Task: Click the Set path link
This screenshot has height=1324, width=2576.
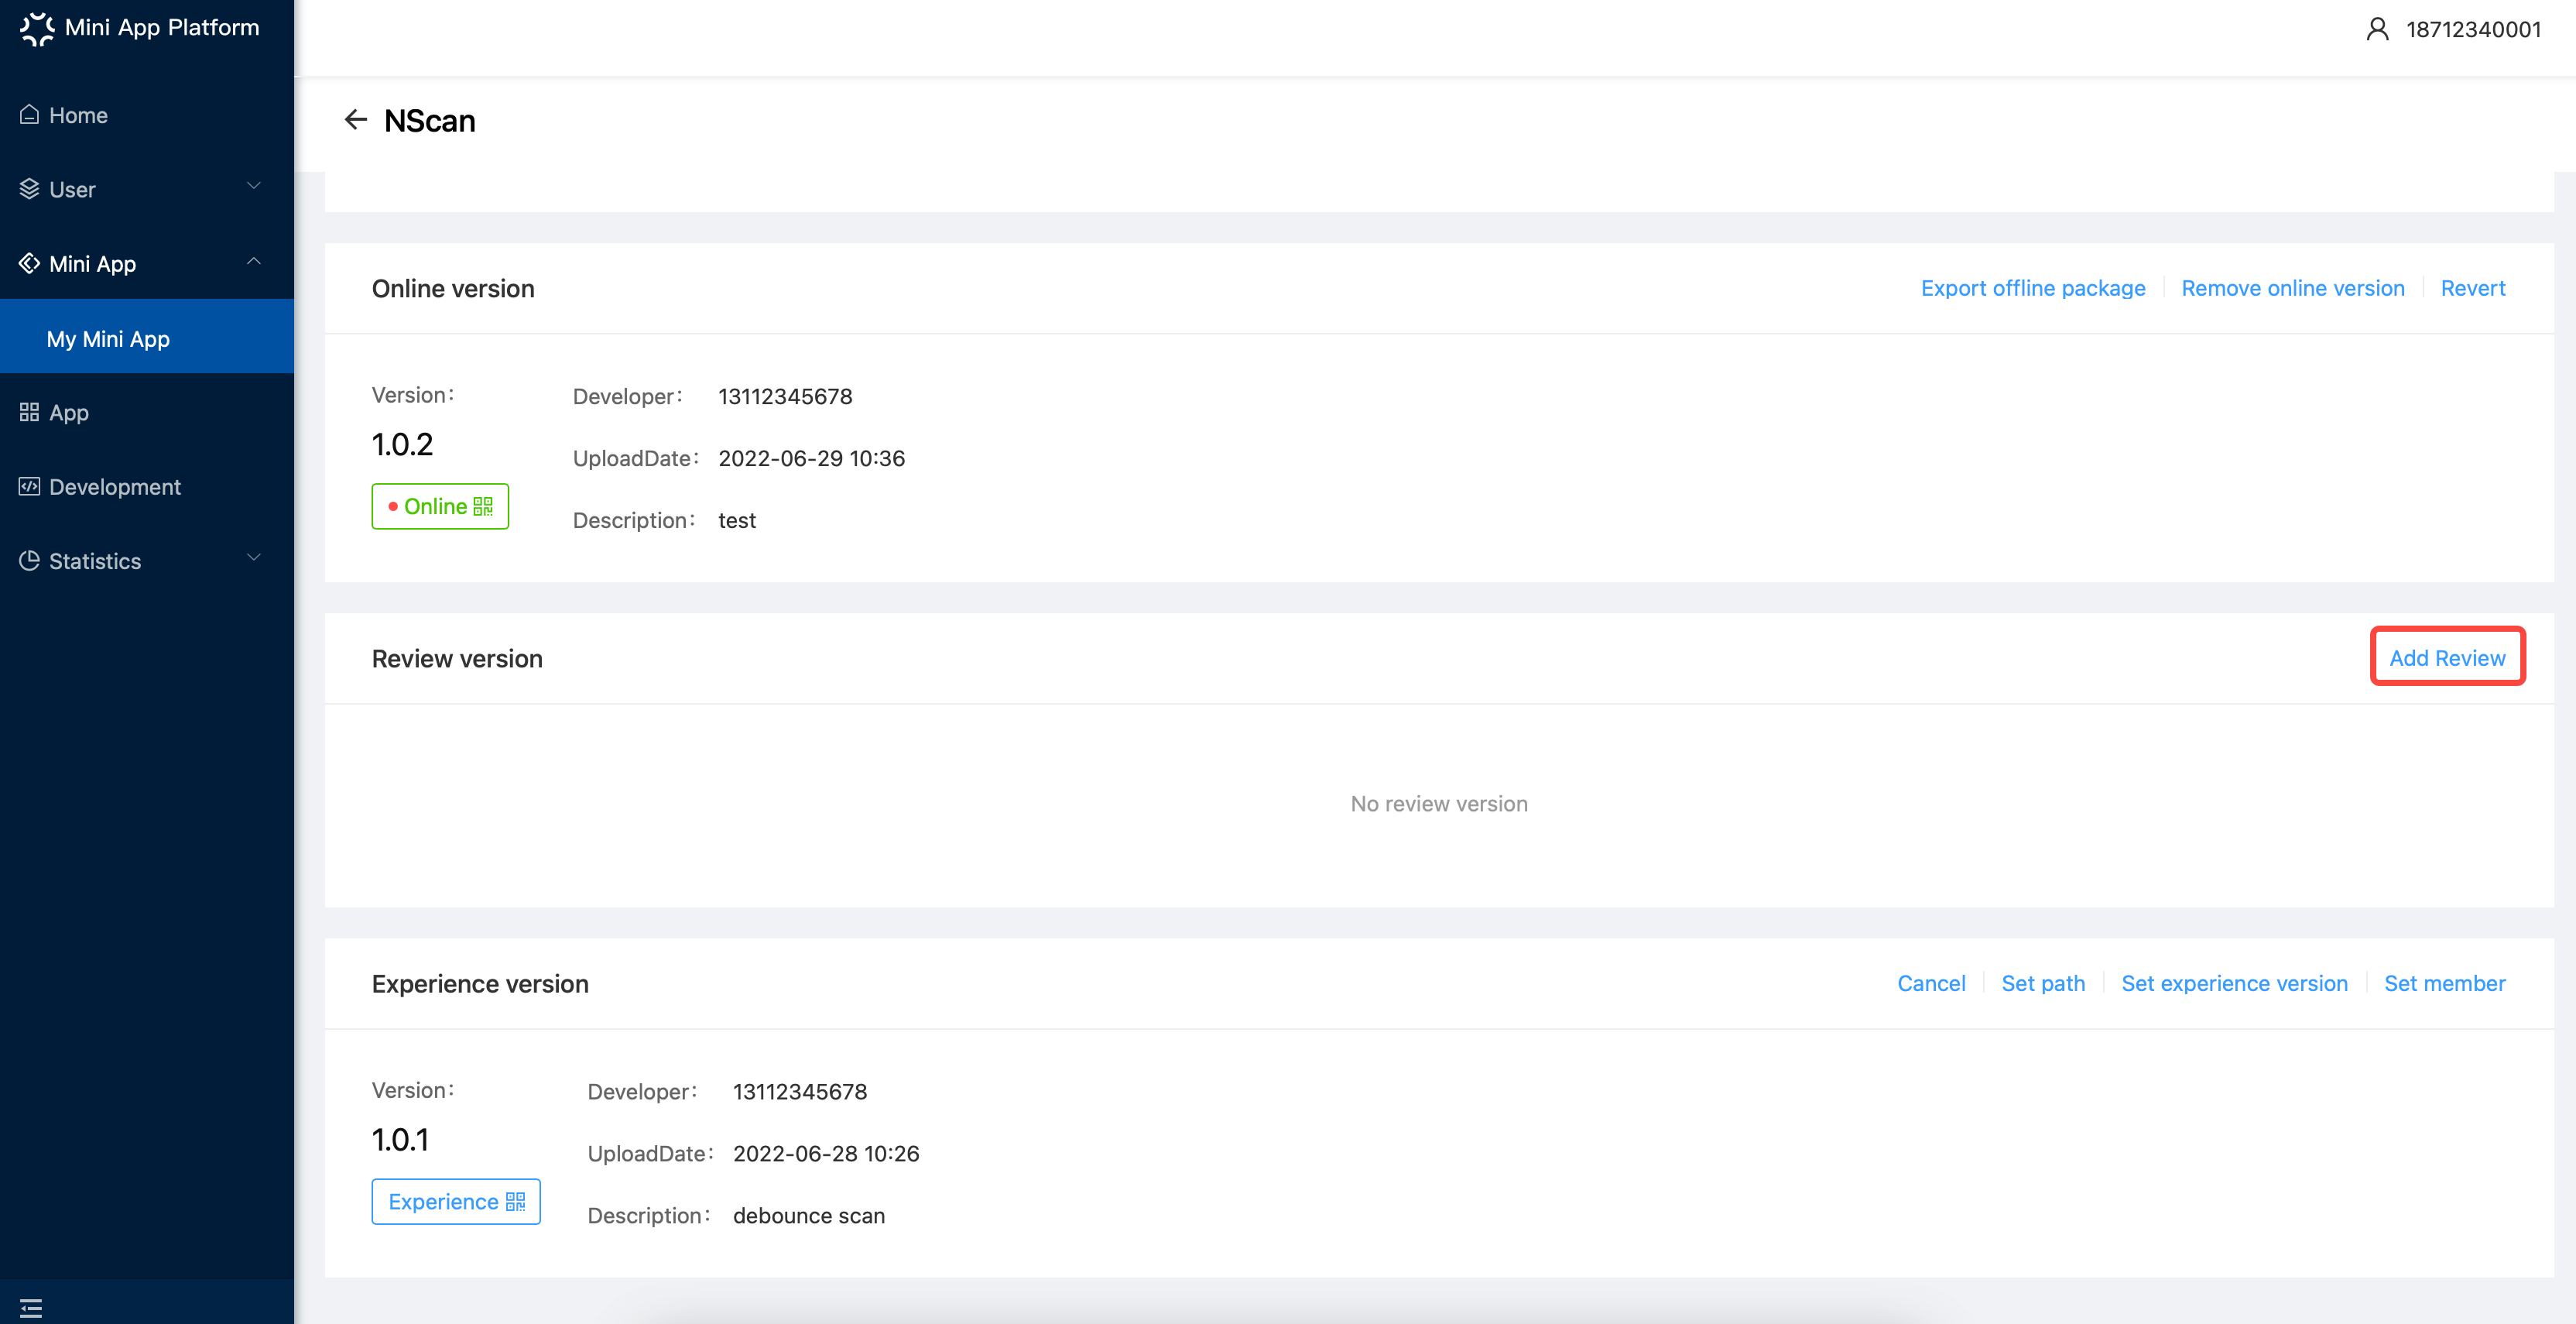Action: click(2043, 983)
